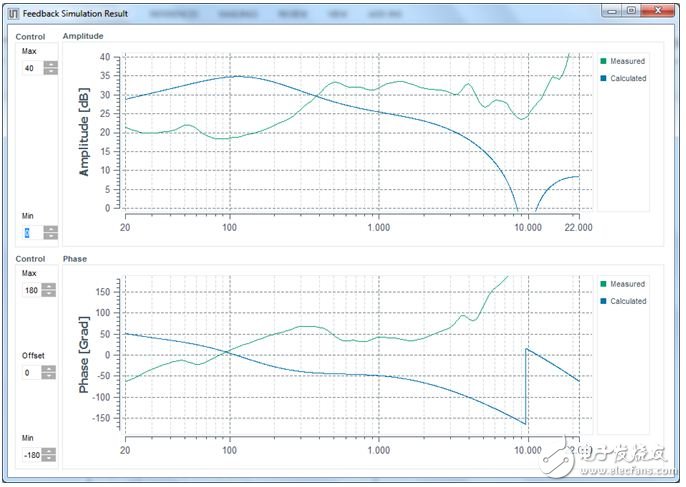Select Measured label in Amplitude legend

point(627,61)
